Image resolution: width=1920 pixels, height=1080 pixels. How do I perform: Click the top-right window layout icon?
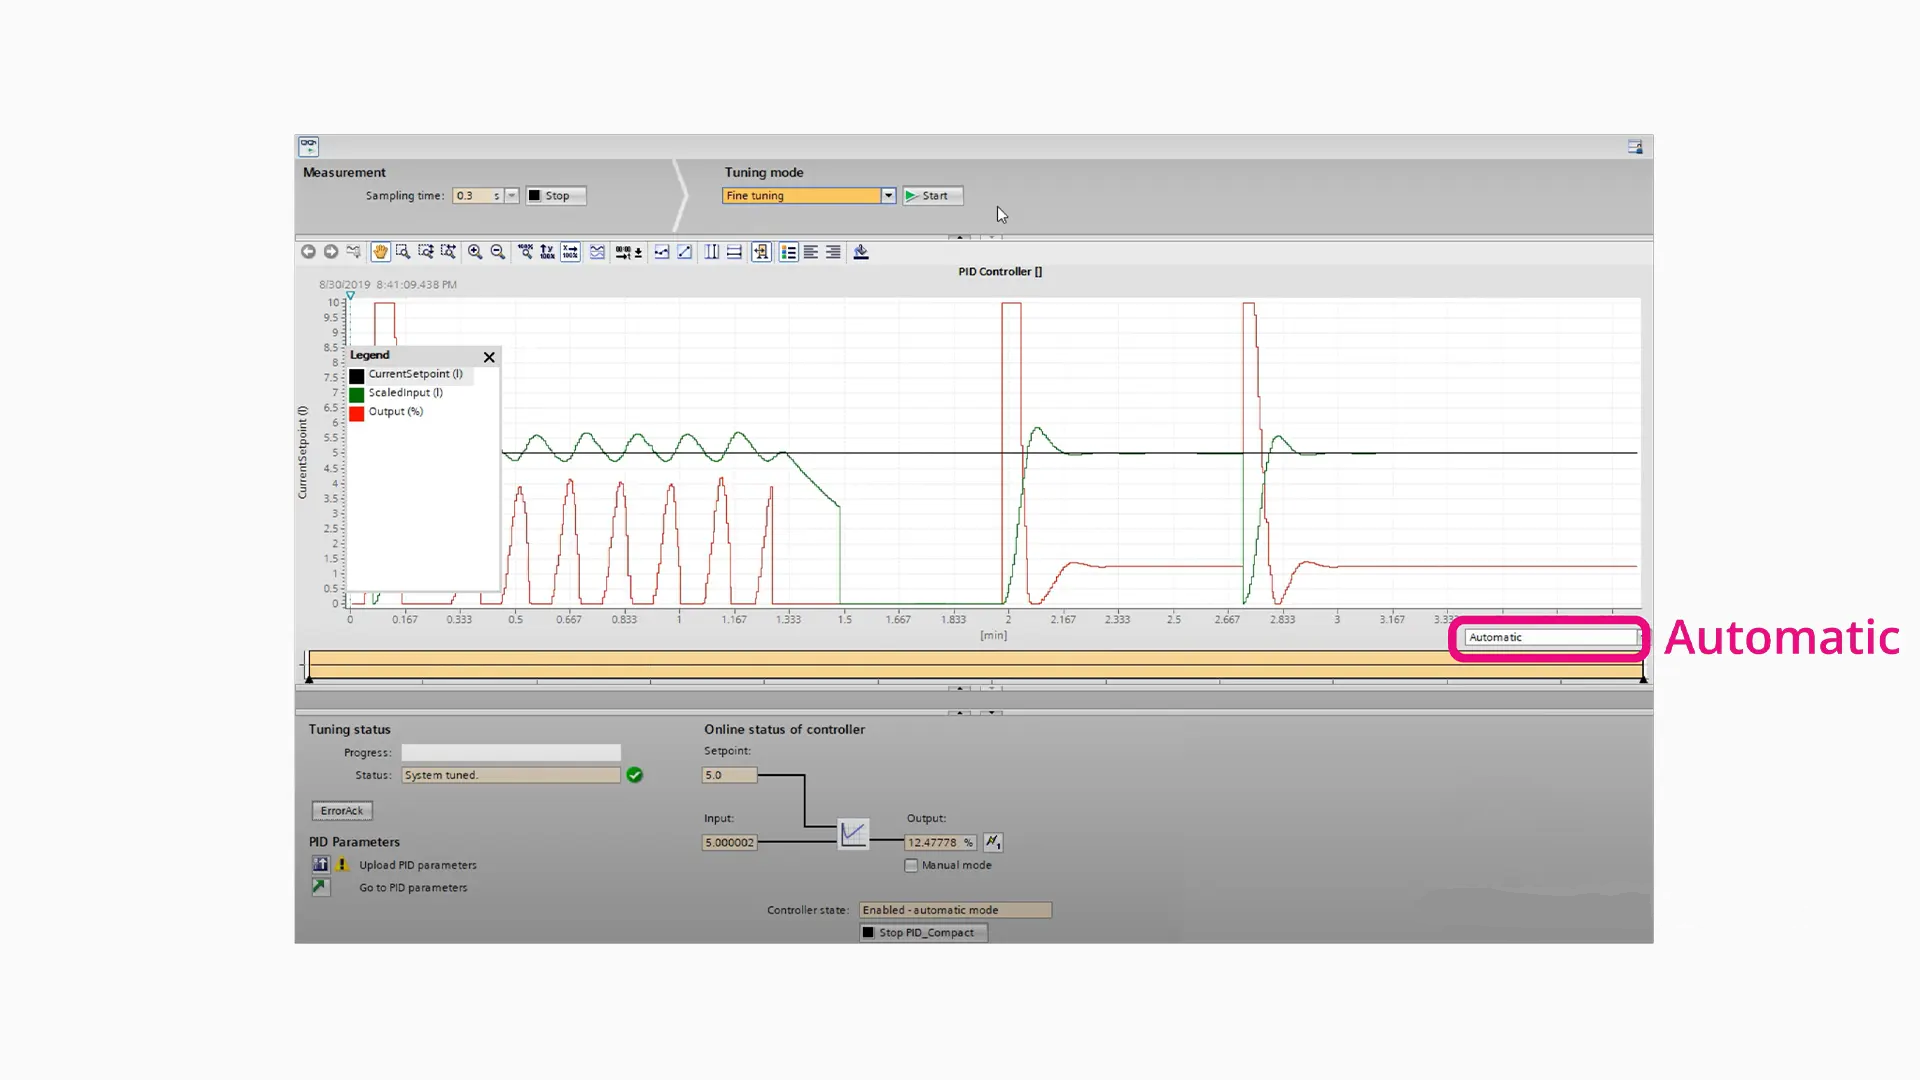(1635, 147)
